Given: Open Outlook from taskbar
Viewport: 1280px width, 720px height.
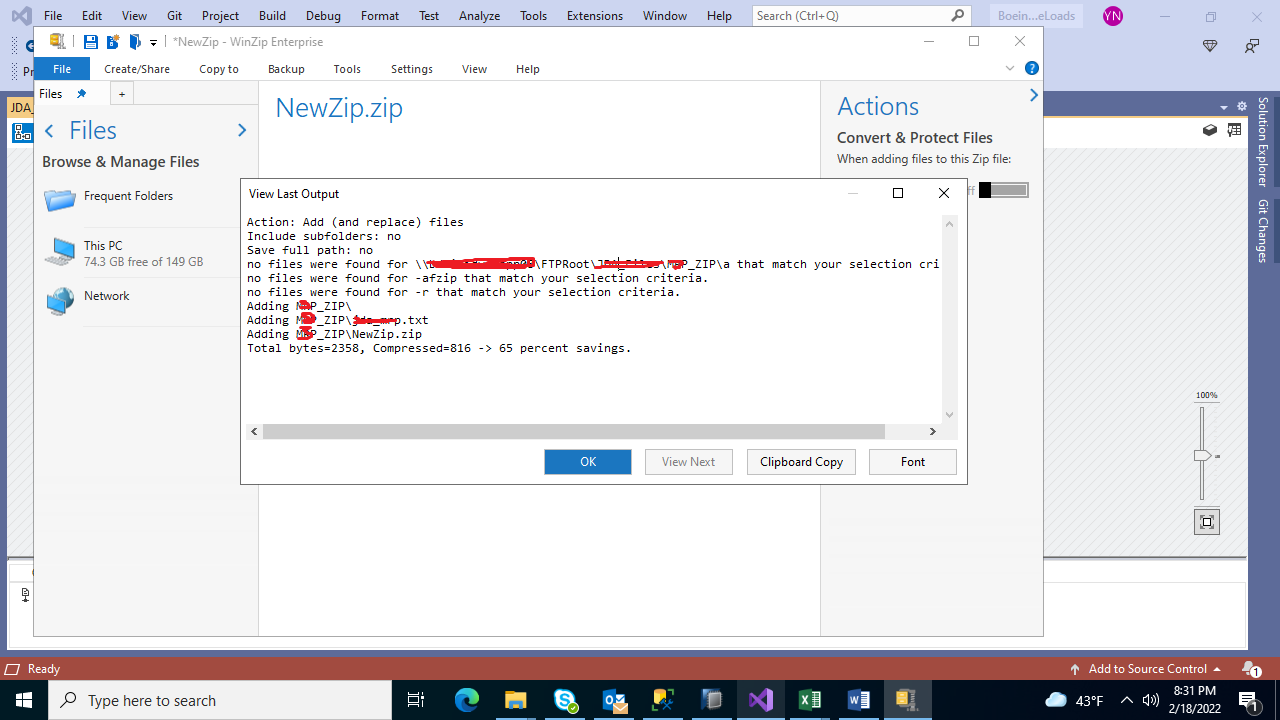Looking at the screenshot, I should (x=614, y=700).
